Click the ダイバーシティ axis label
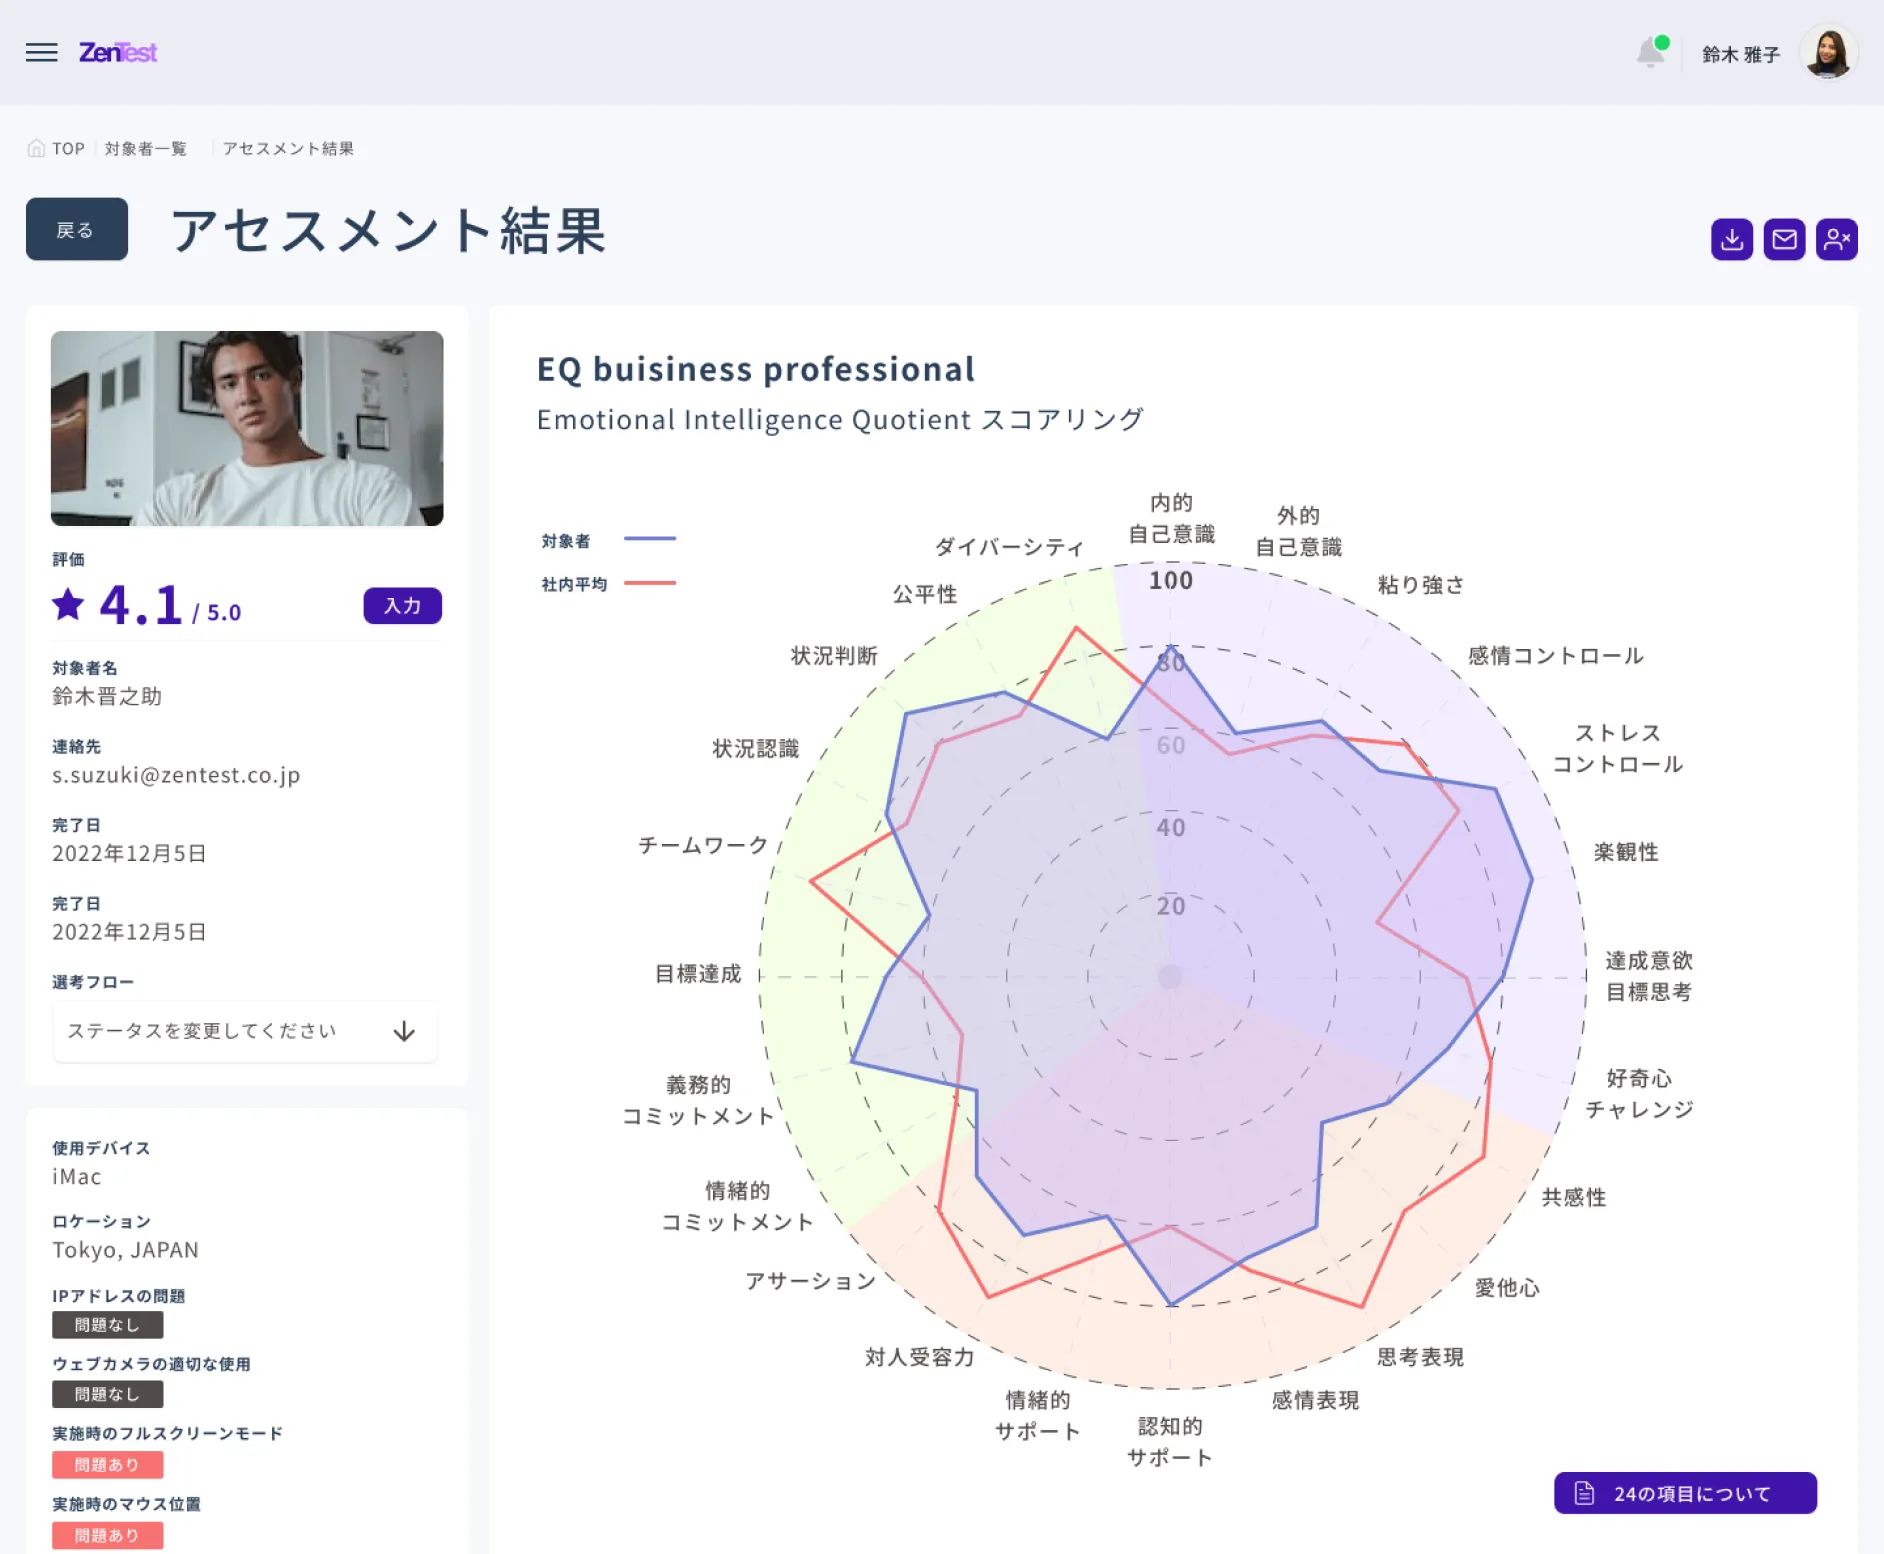 (1009, 547)
